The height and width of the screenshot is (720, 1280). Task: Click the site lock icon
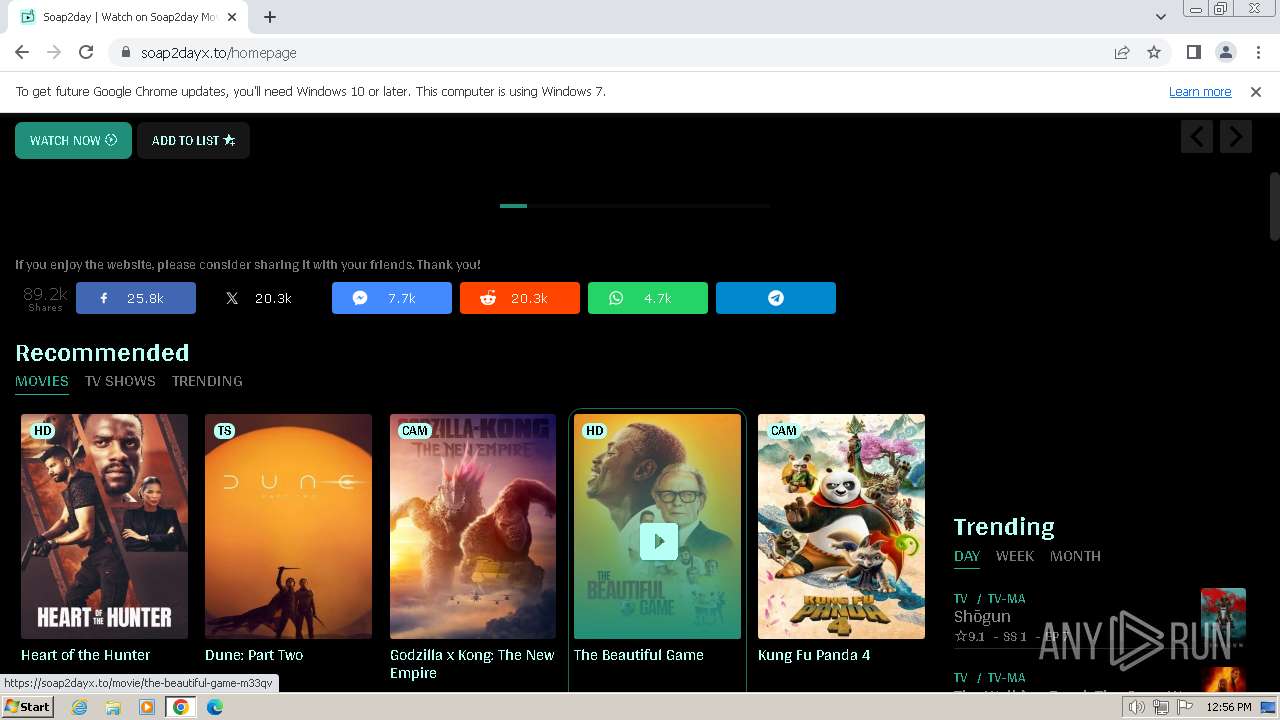[x=126, y=52]
